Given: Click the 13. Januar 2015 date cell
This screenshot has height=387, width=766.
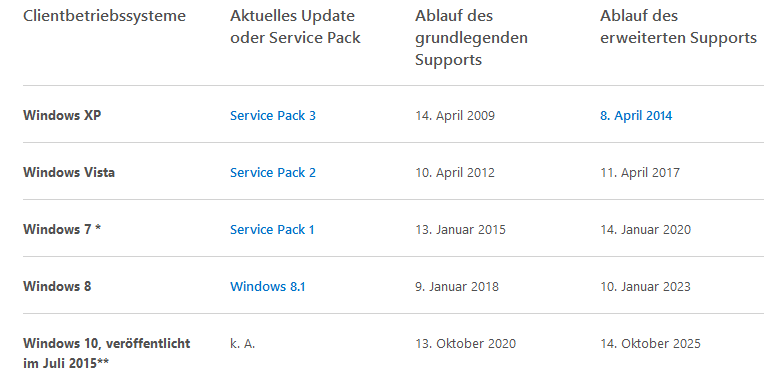Looking at the screenshot, I should [460, 230].
